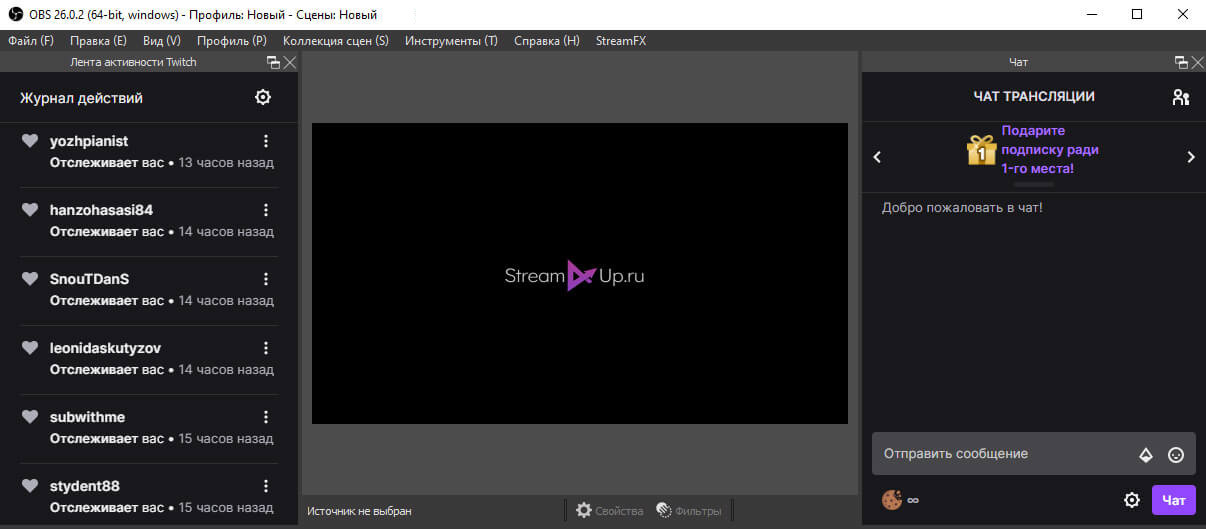Open the Bits icon in chat input
Screen dimensions: 1206x529
1146,455
